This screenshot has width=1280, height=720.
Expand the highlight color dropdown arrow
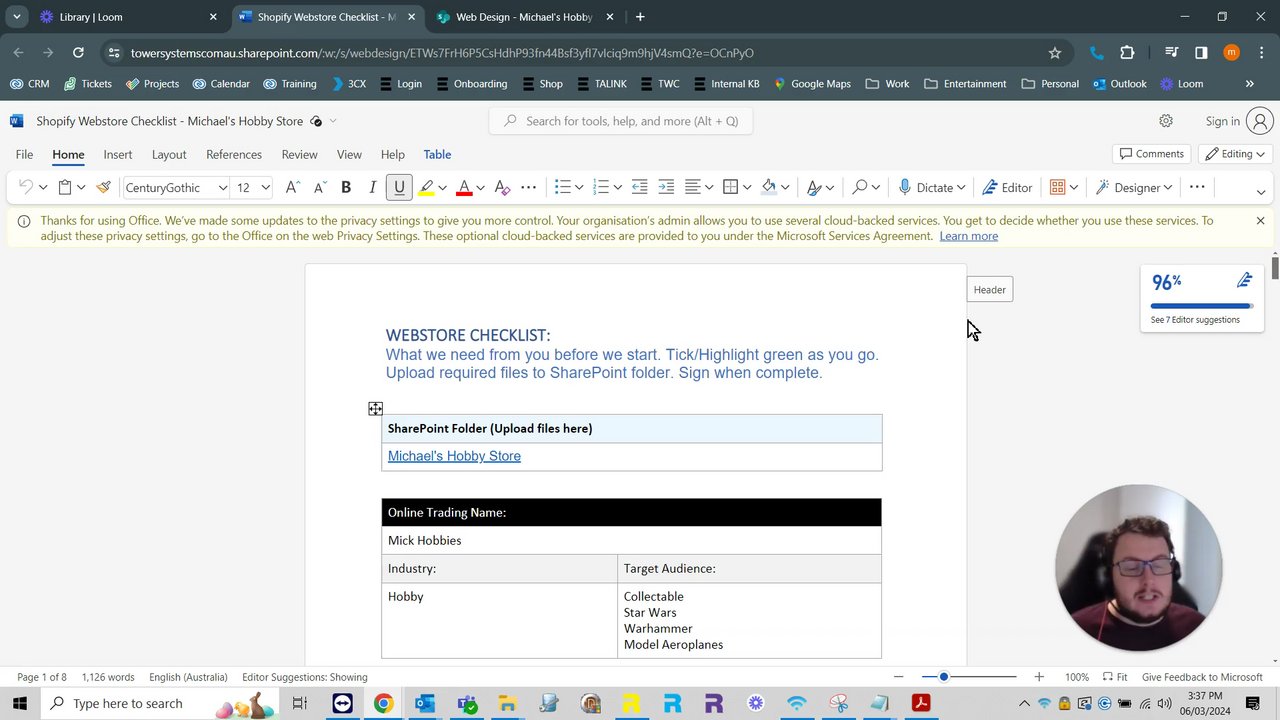click(442, 188)
